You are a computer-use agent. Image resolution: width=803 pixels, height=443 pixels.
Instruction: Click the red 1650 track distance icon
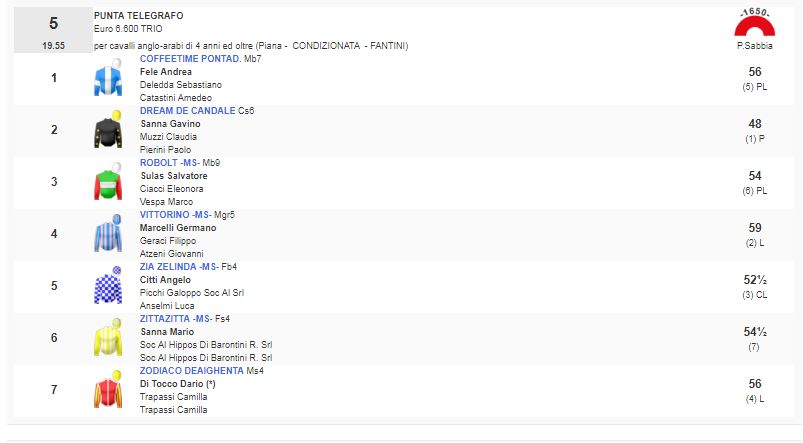click(754, 25)
